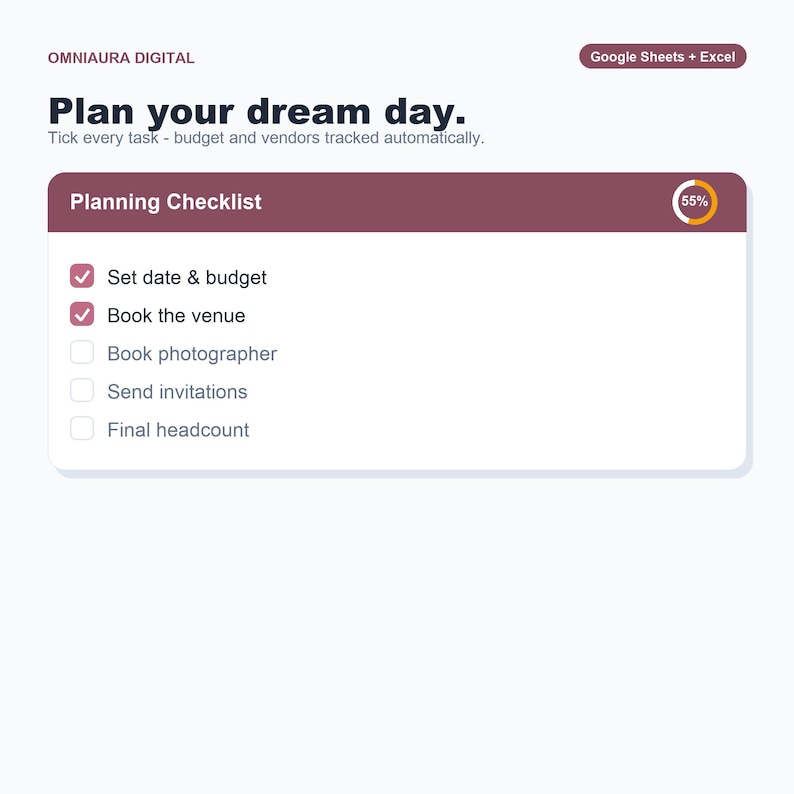The width and height of the screenshot is (794, 794).
Task: Click the Plan your dream day headline
Action: pyautogui.click(x=257, y=112)
